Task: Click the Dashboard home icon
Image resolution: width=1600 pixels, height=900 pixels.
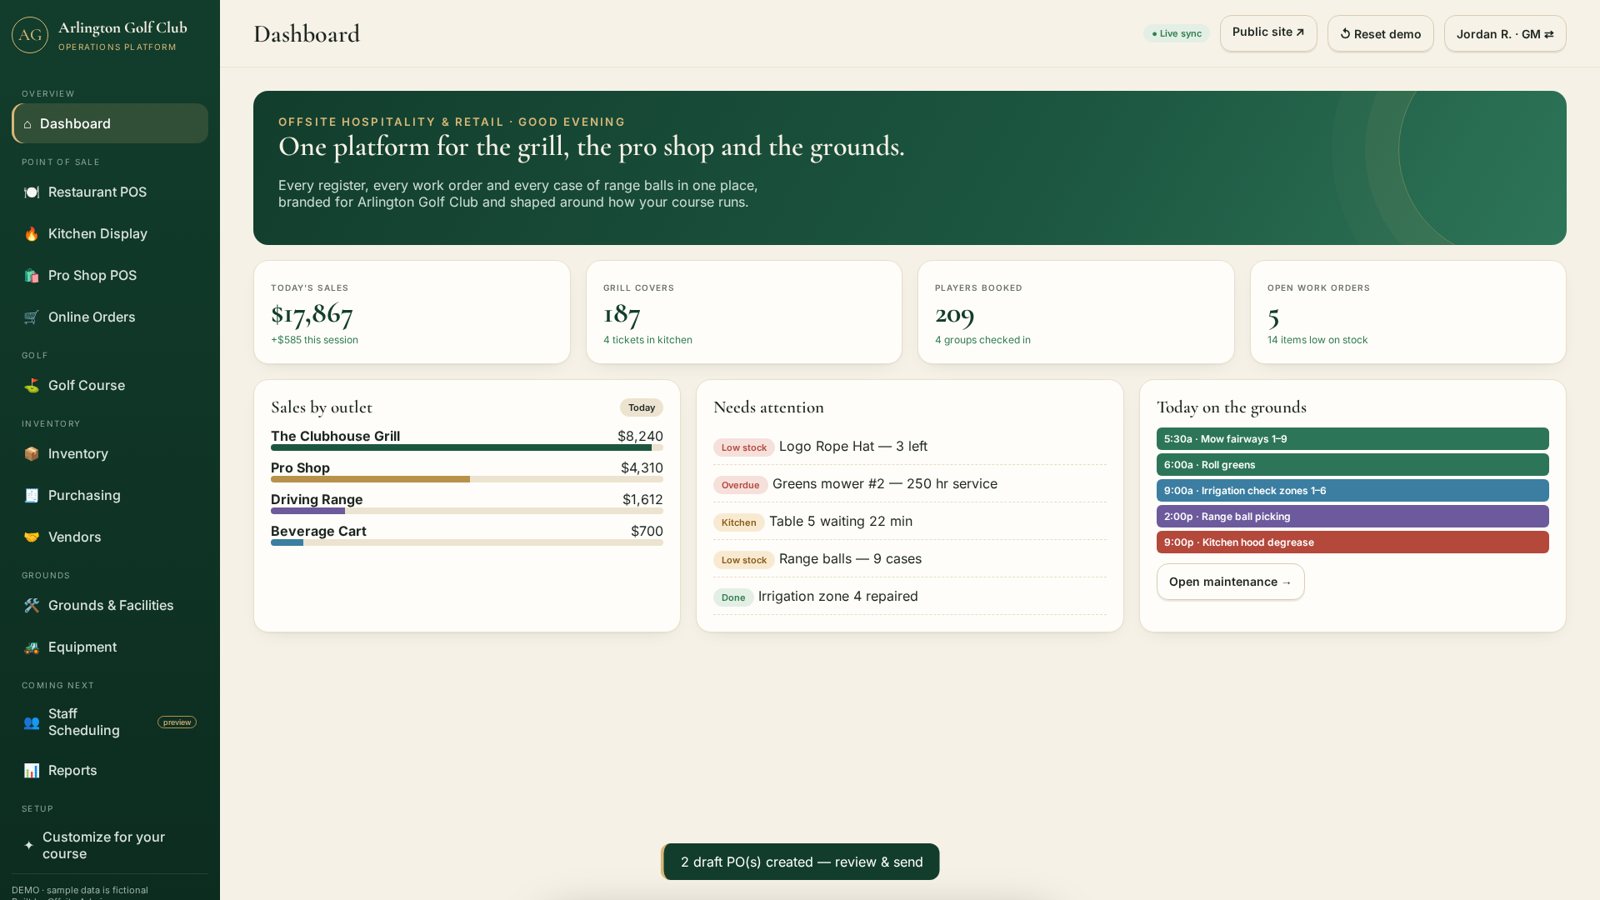Action: coord(27,124)
